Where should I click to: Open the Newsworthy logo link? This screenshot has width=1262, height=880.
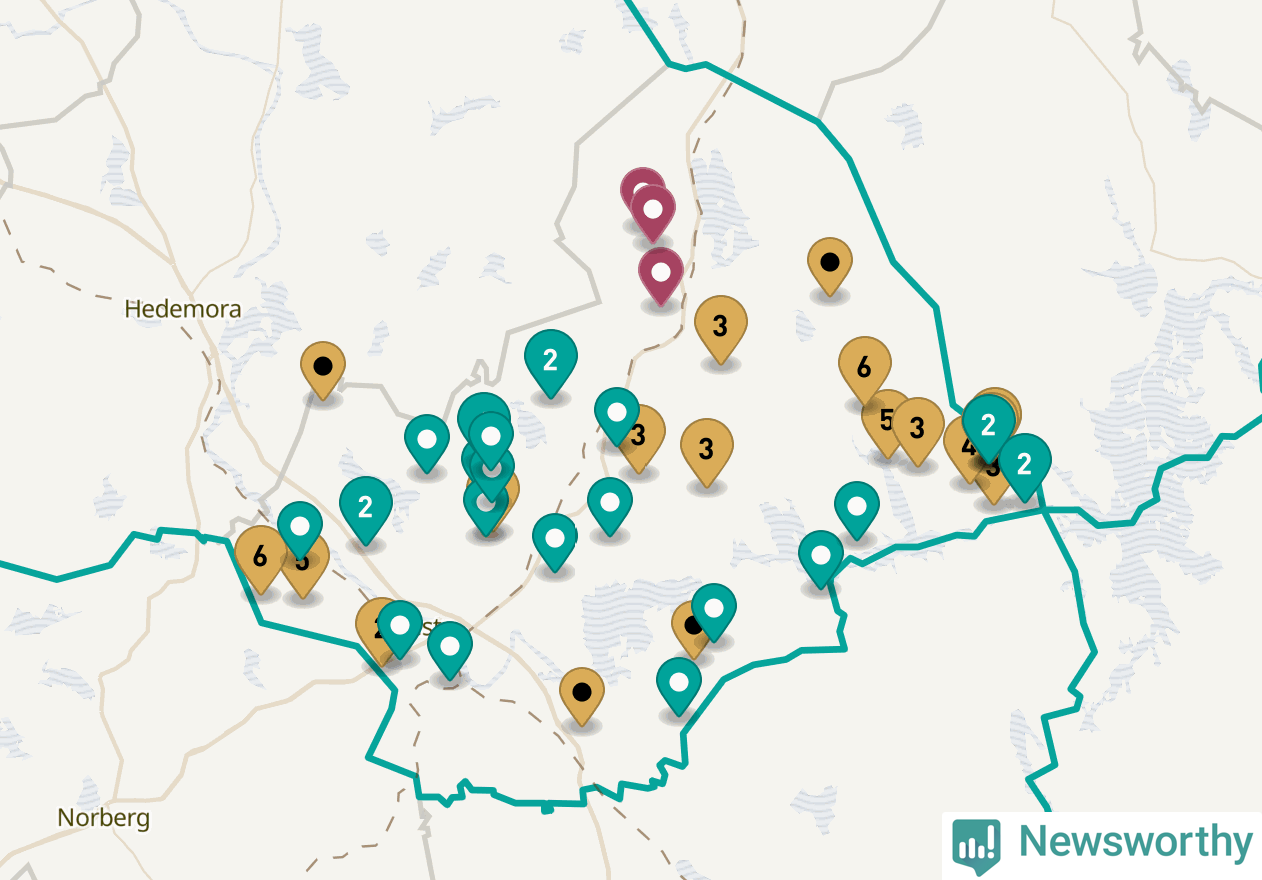[x=1102, y=843]
